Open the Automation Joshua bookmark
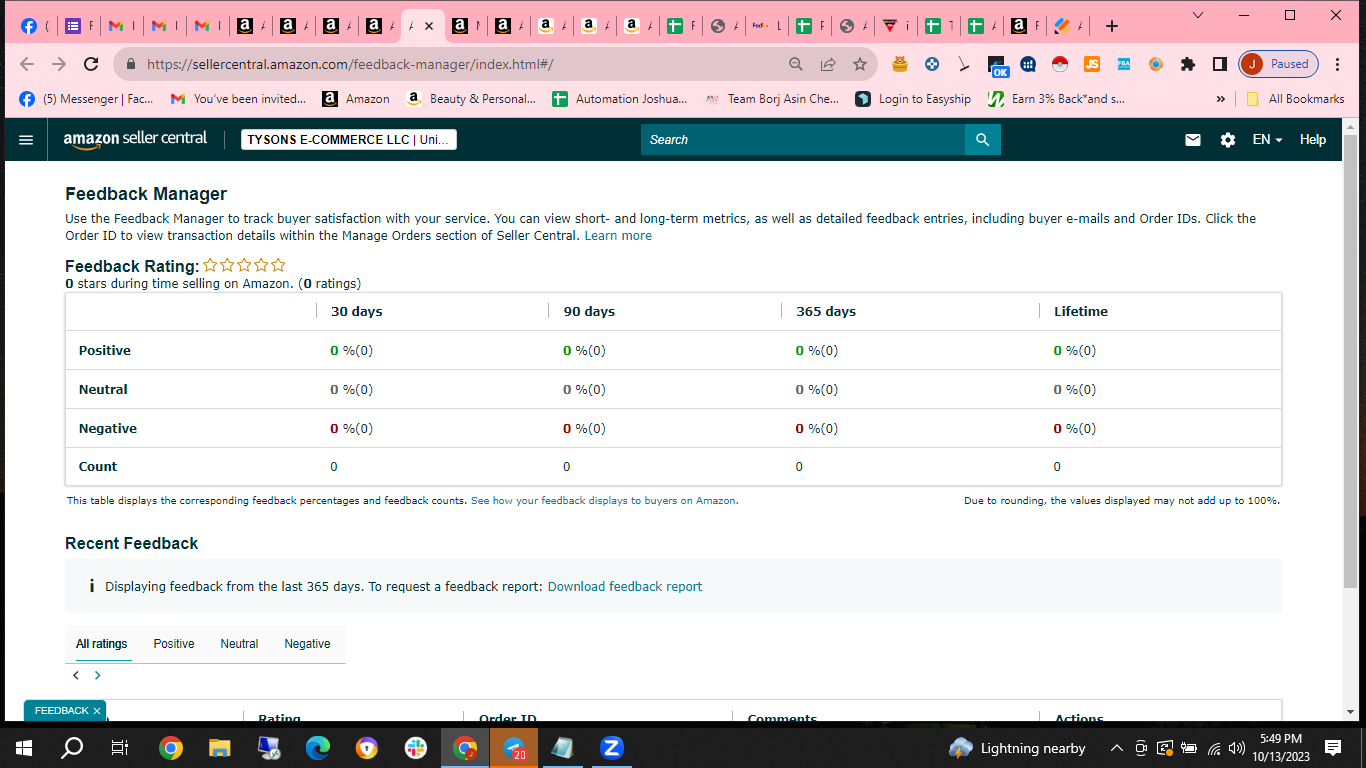This screenshot has width=1366, height=768. pos(619,99)
